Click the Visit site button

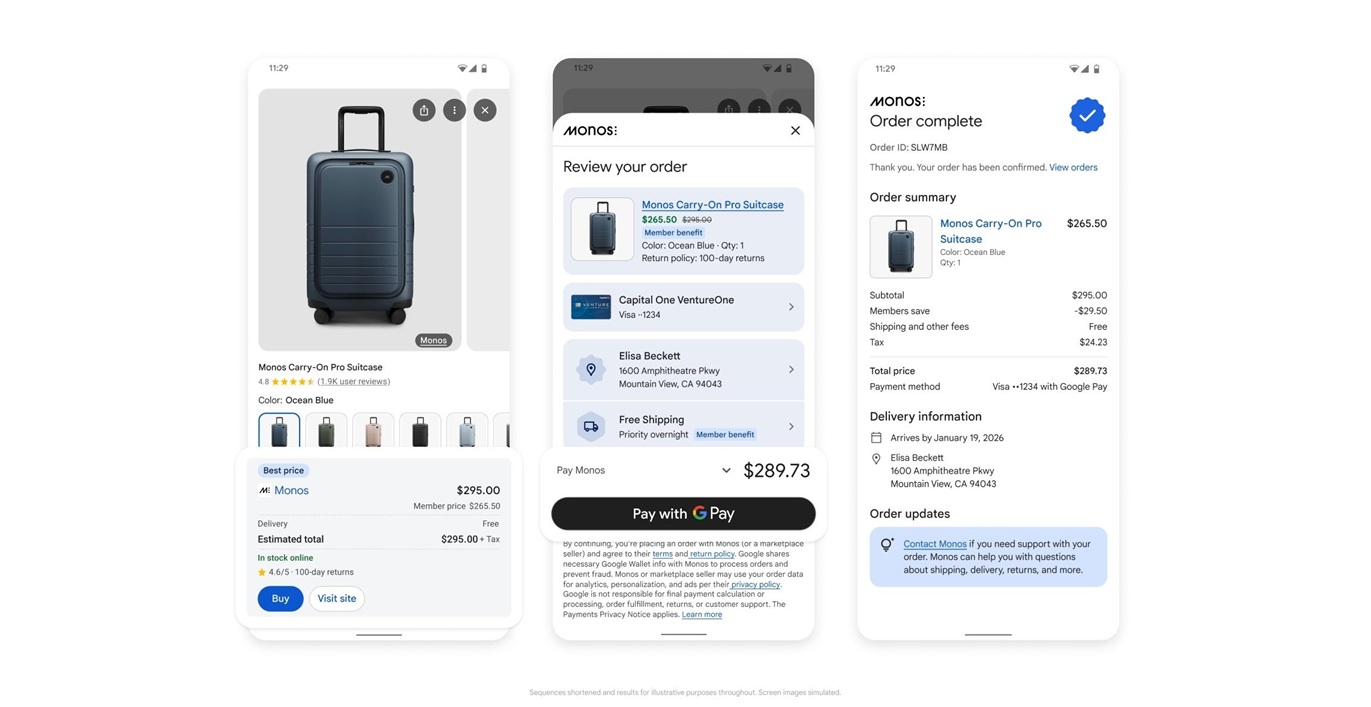337,599
